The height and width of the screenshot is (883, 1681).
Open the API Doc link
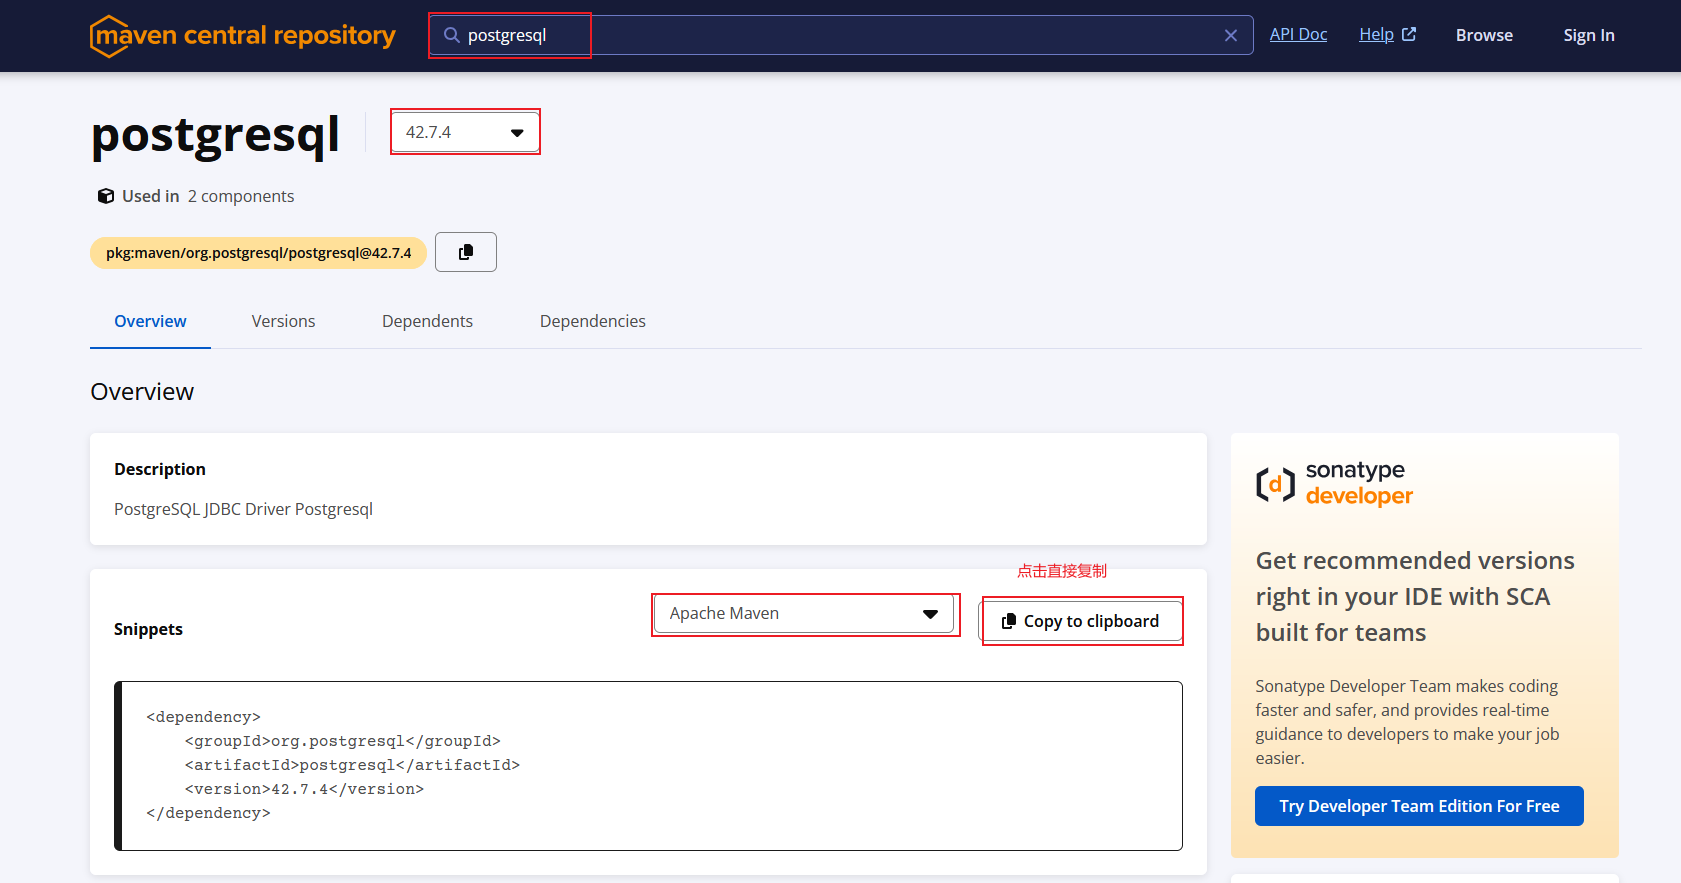[1298, 34]
